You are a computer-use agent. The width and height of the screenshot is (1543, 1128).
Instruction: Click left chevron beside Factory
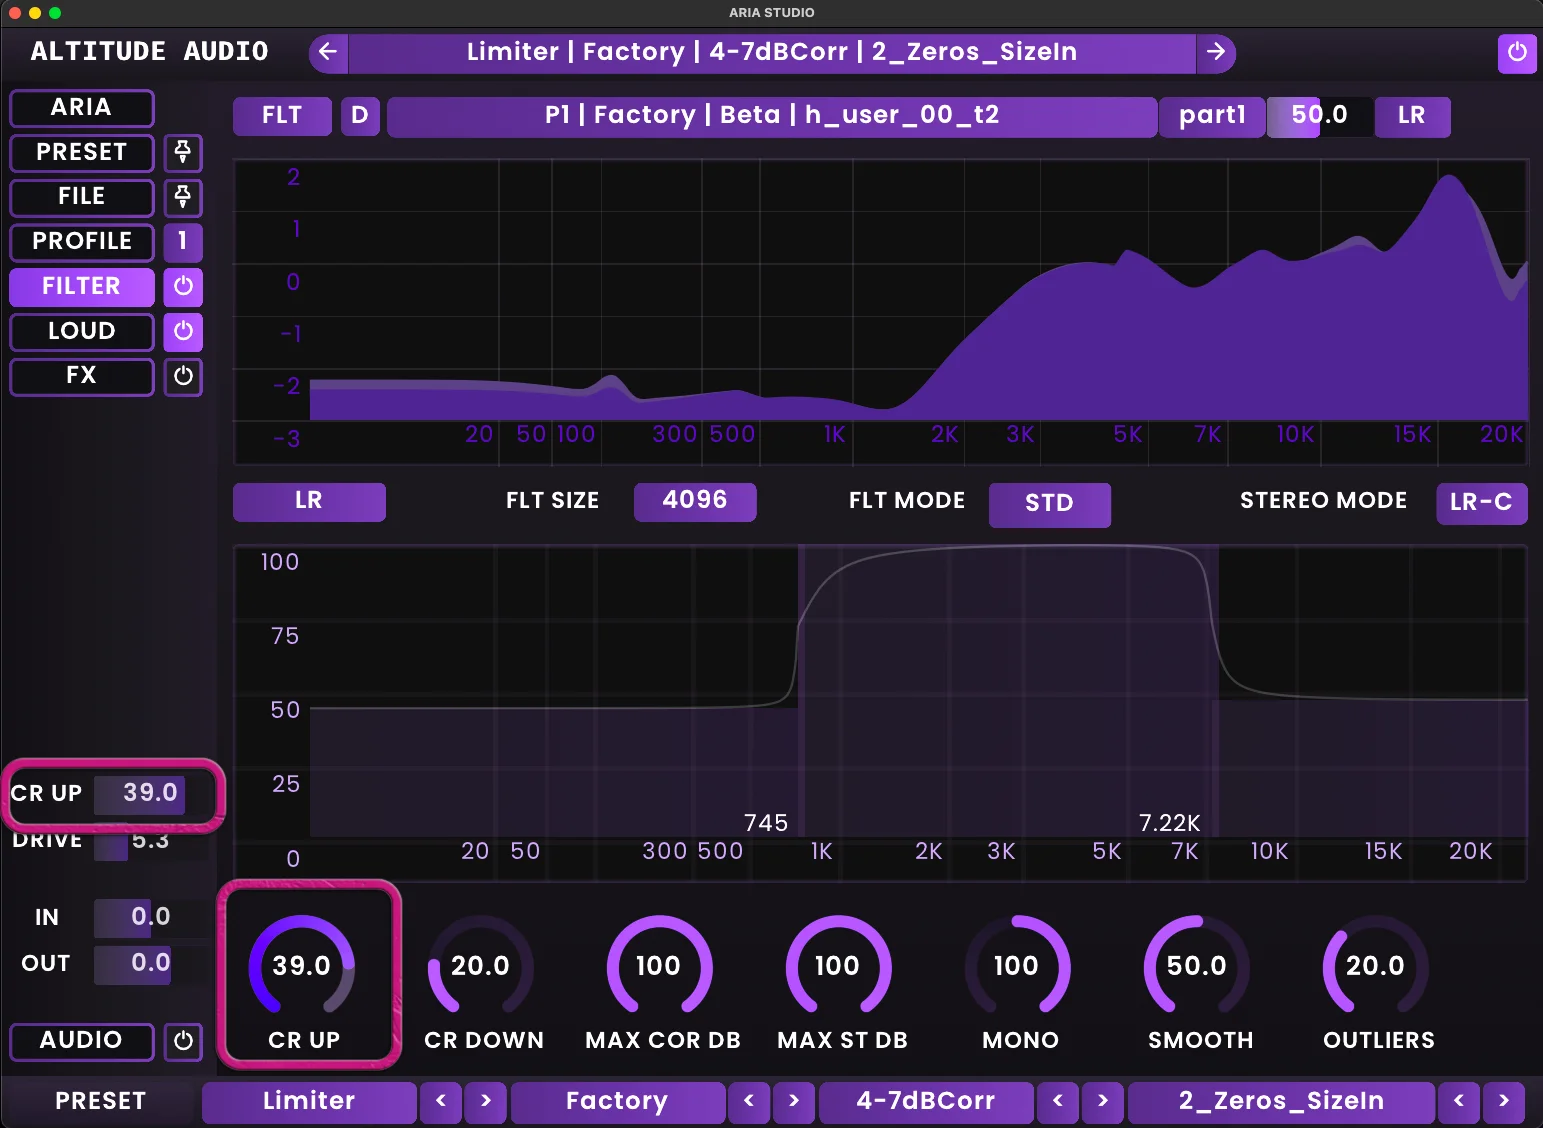749,1101
